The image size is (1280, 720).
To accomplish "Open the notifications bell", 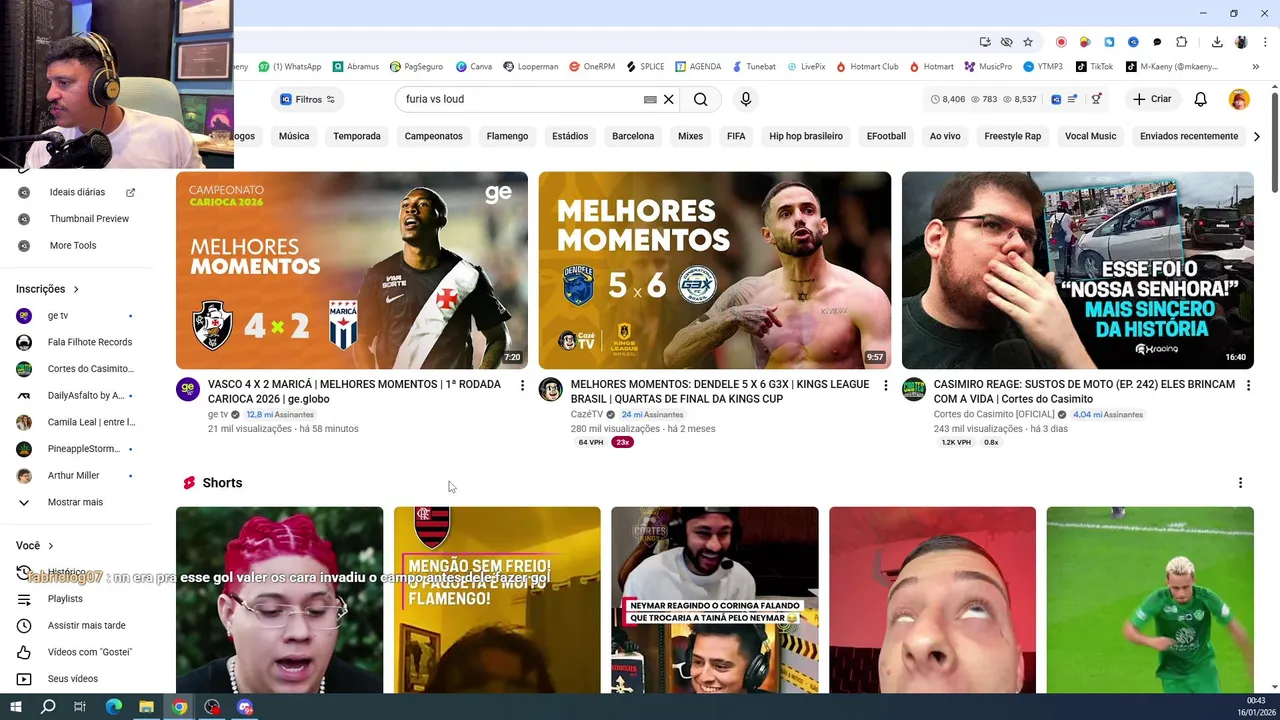I will click(1200, 99).
